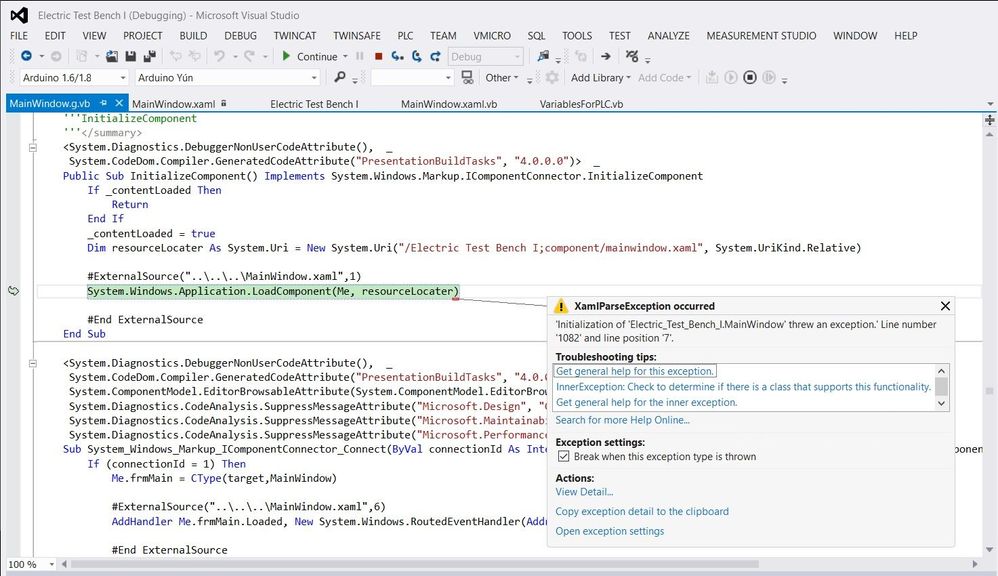Open the TWINCAT menu

click(295, 36)
